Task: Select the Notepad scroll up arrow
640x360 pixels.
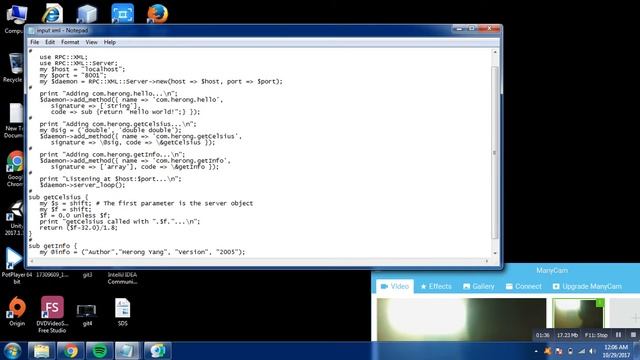Action: pyautogui.click(x=495, y=52)
